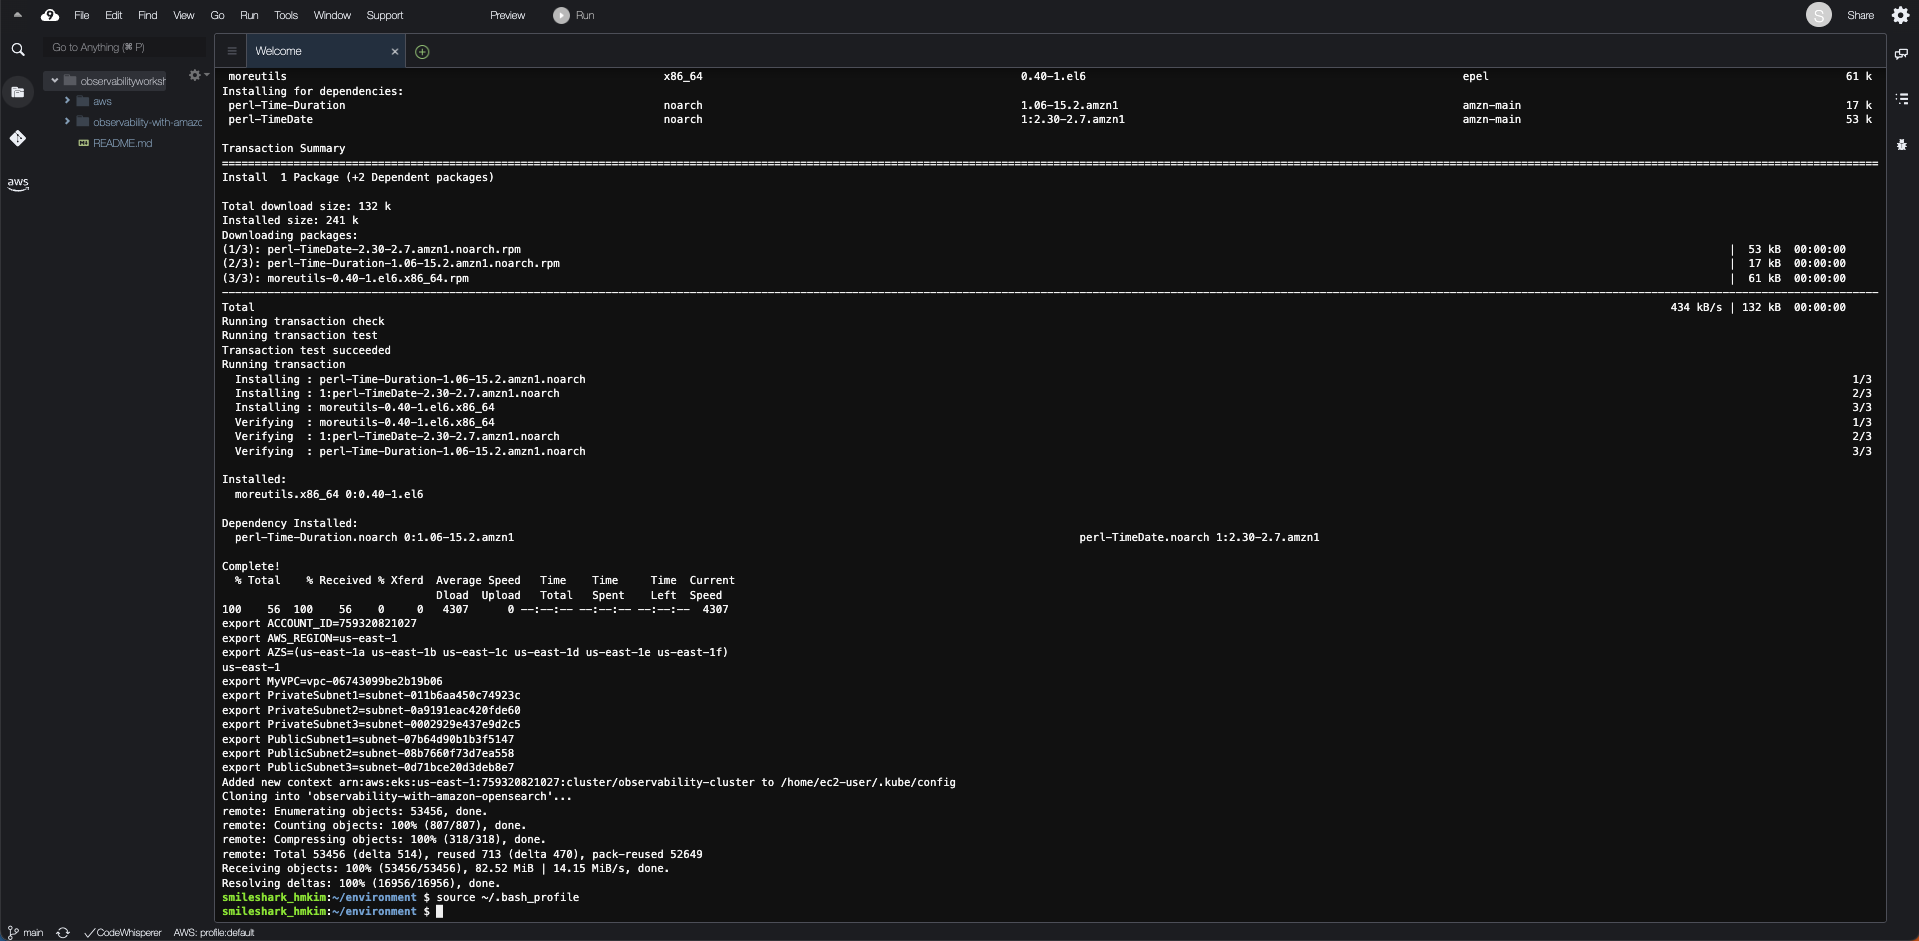Open the pane tab list menu icon
Image resolution: width=1919 pixels, height=941 pixels.
click(231, 51)
